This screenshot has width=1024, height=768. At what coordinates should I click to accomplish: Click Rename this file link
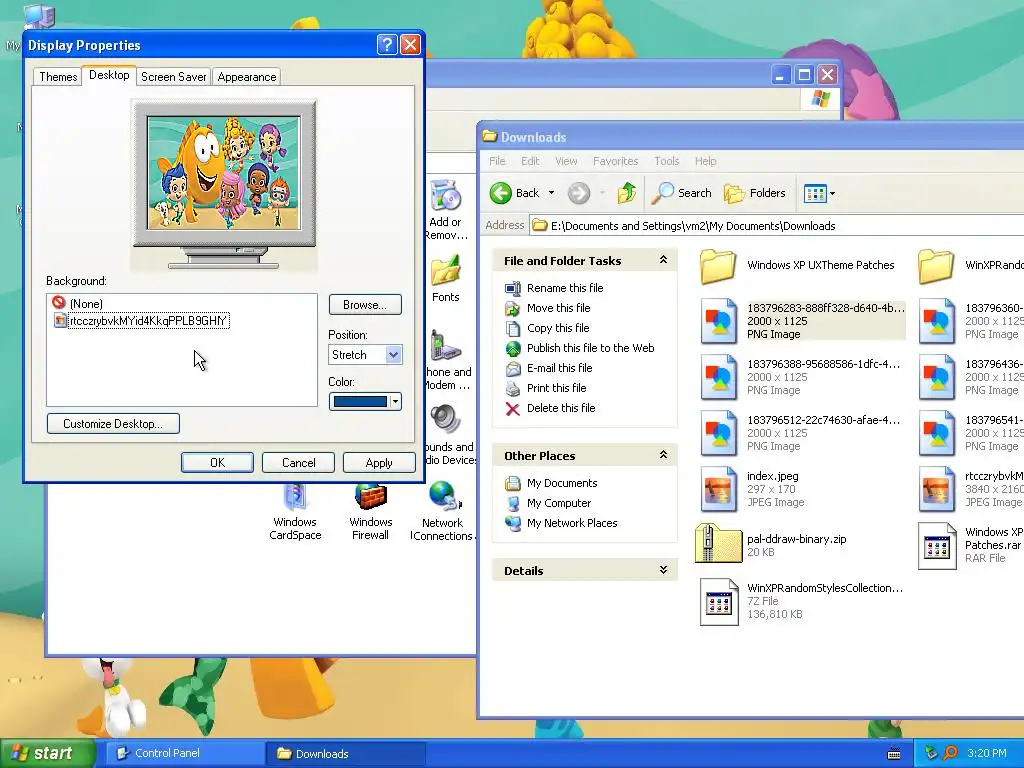click(x=565, y=288)
